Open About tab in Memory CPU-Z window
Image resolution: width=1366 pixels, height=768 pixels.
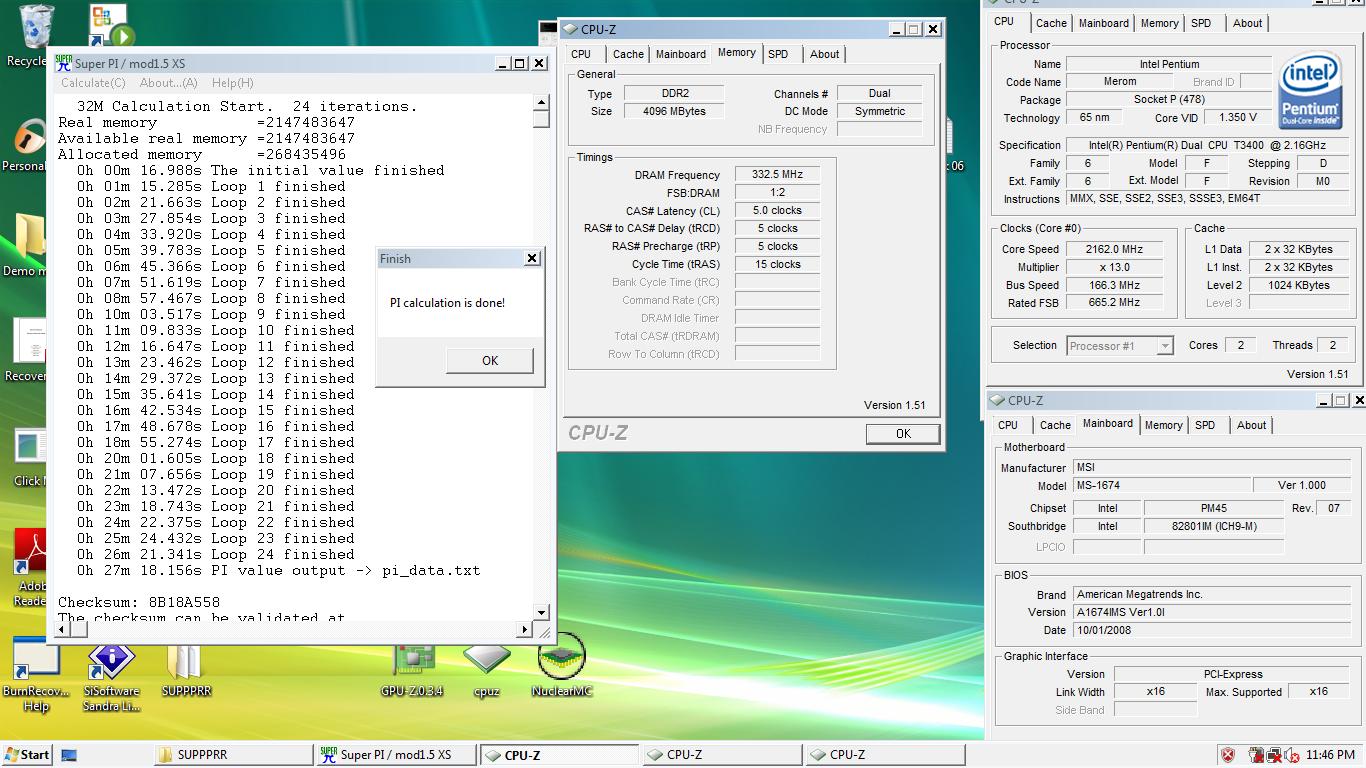tap(824, 54)
